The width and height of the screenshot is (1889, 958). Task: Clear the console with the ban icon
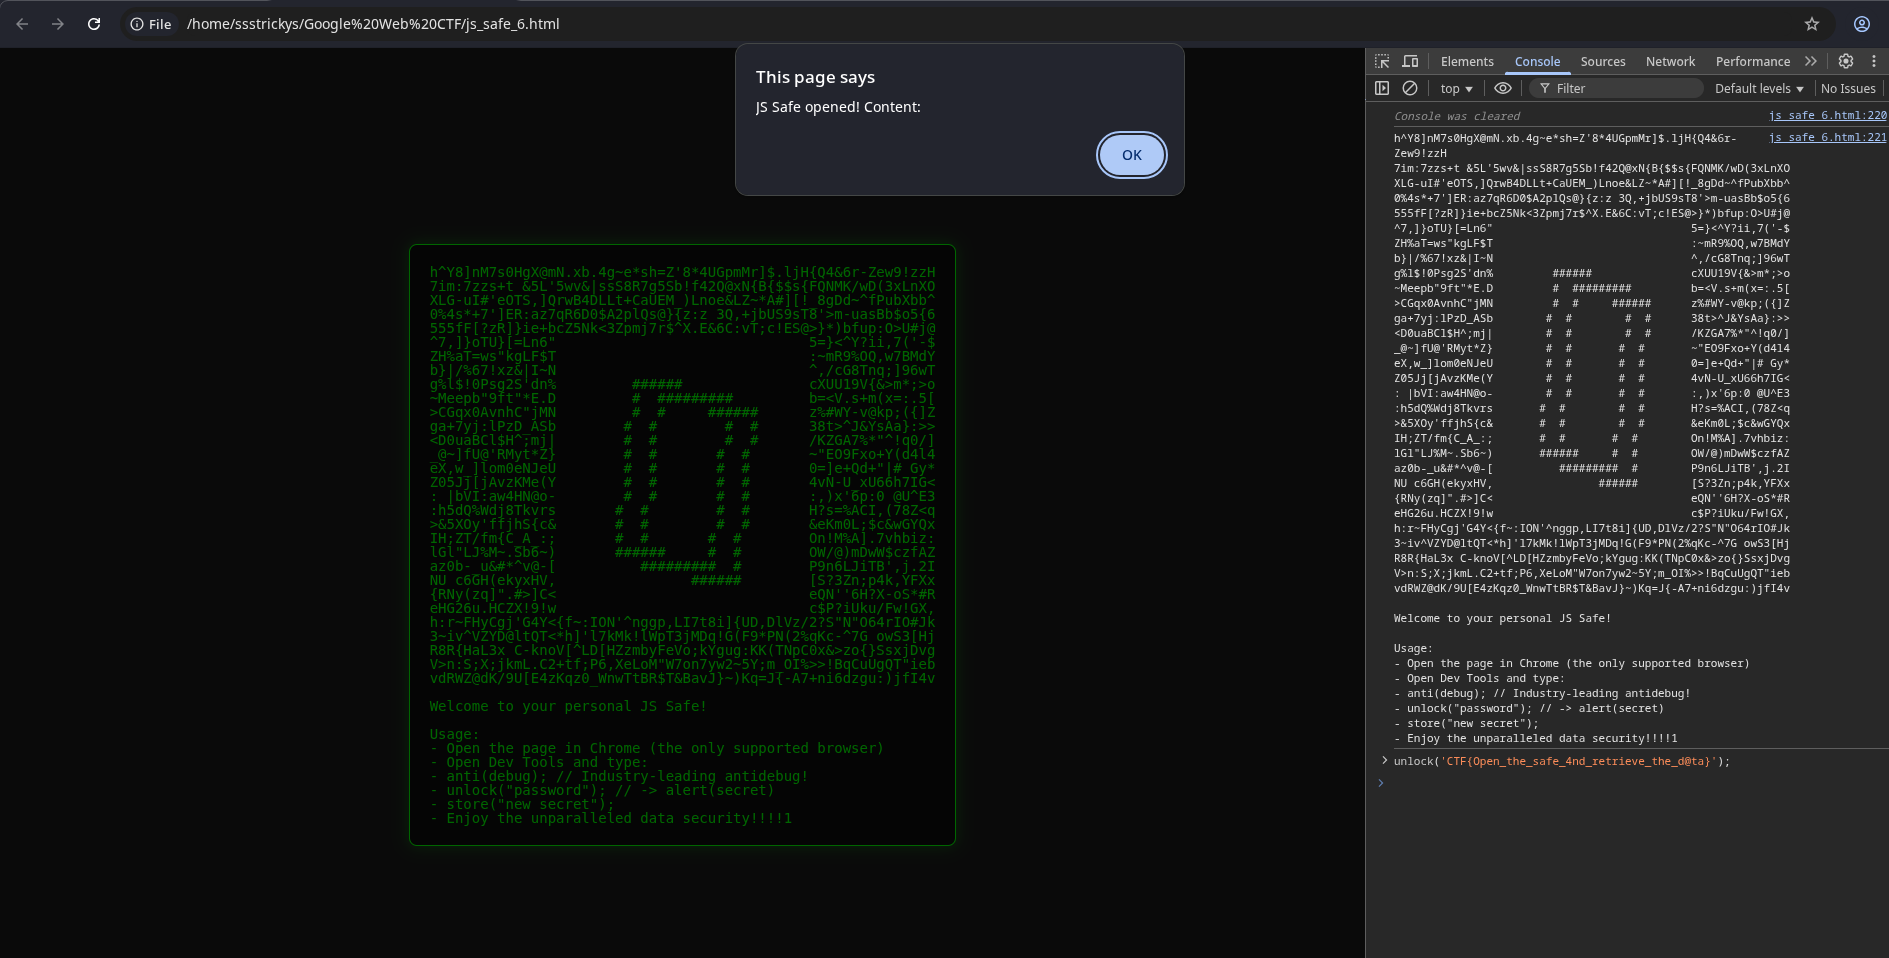point(1410,88)
